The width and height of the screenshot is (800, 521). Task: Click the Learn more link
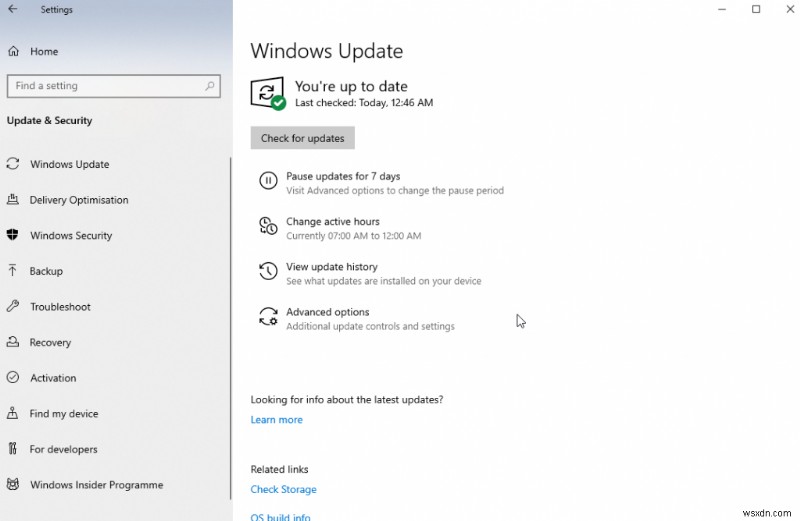tap(277, 419)
